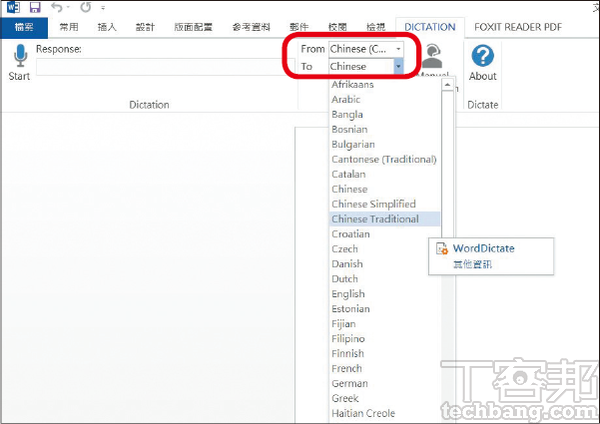
Task: Click language list scroll up arrow
Action: tap(447, 84)
